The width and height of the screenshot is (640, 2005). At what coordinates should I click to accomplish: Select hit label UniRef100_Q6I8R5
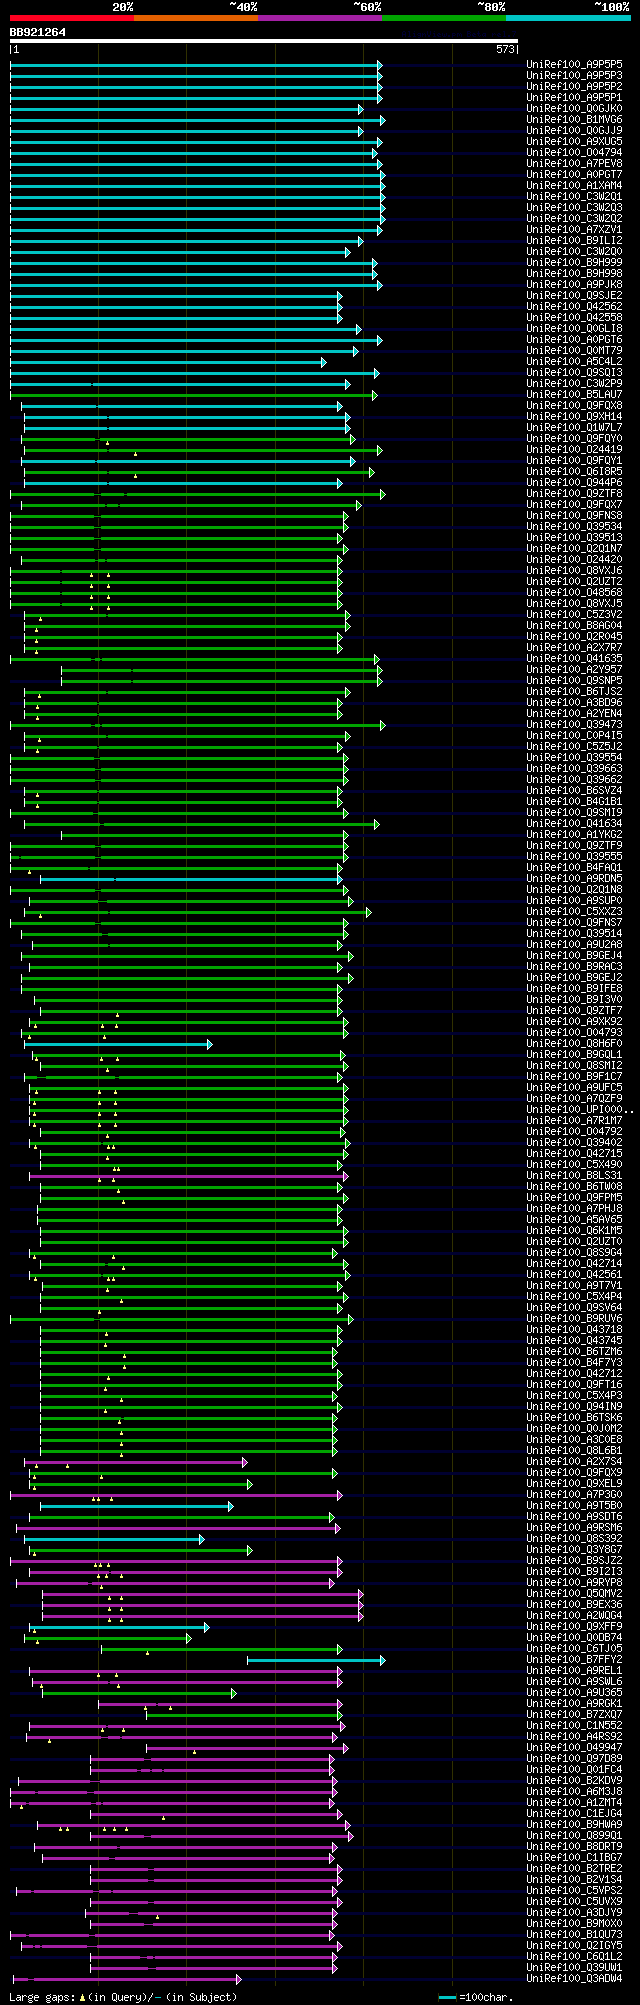pos(574,471)
